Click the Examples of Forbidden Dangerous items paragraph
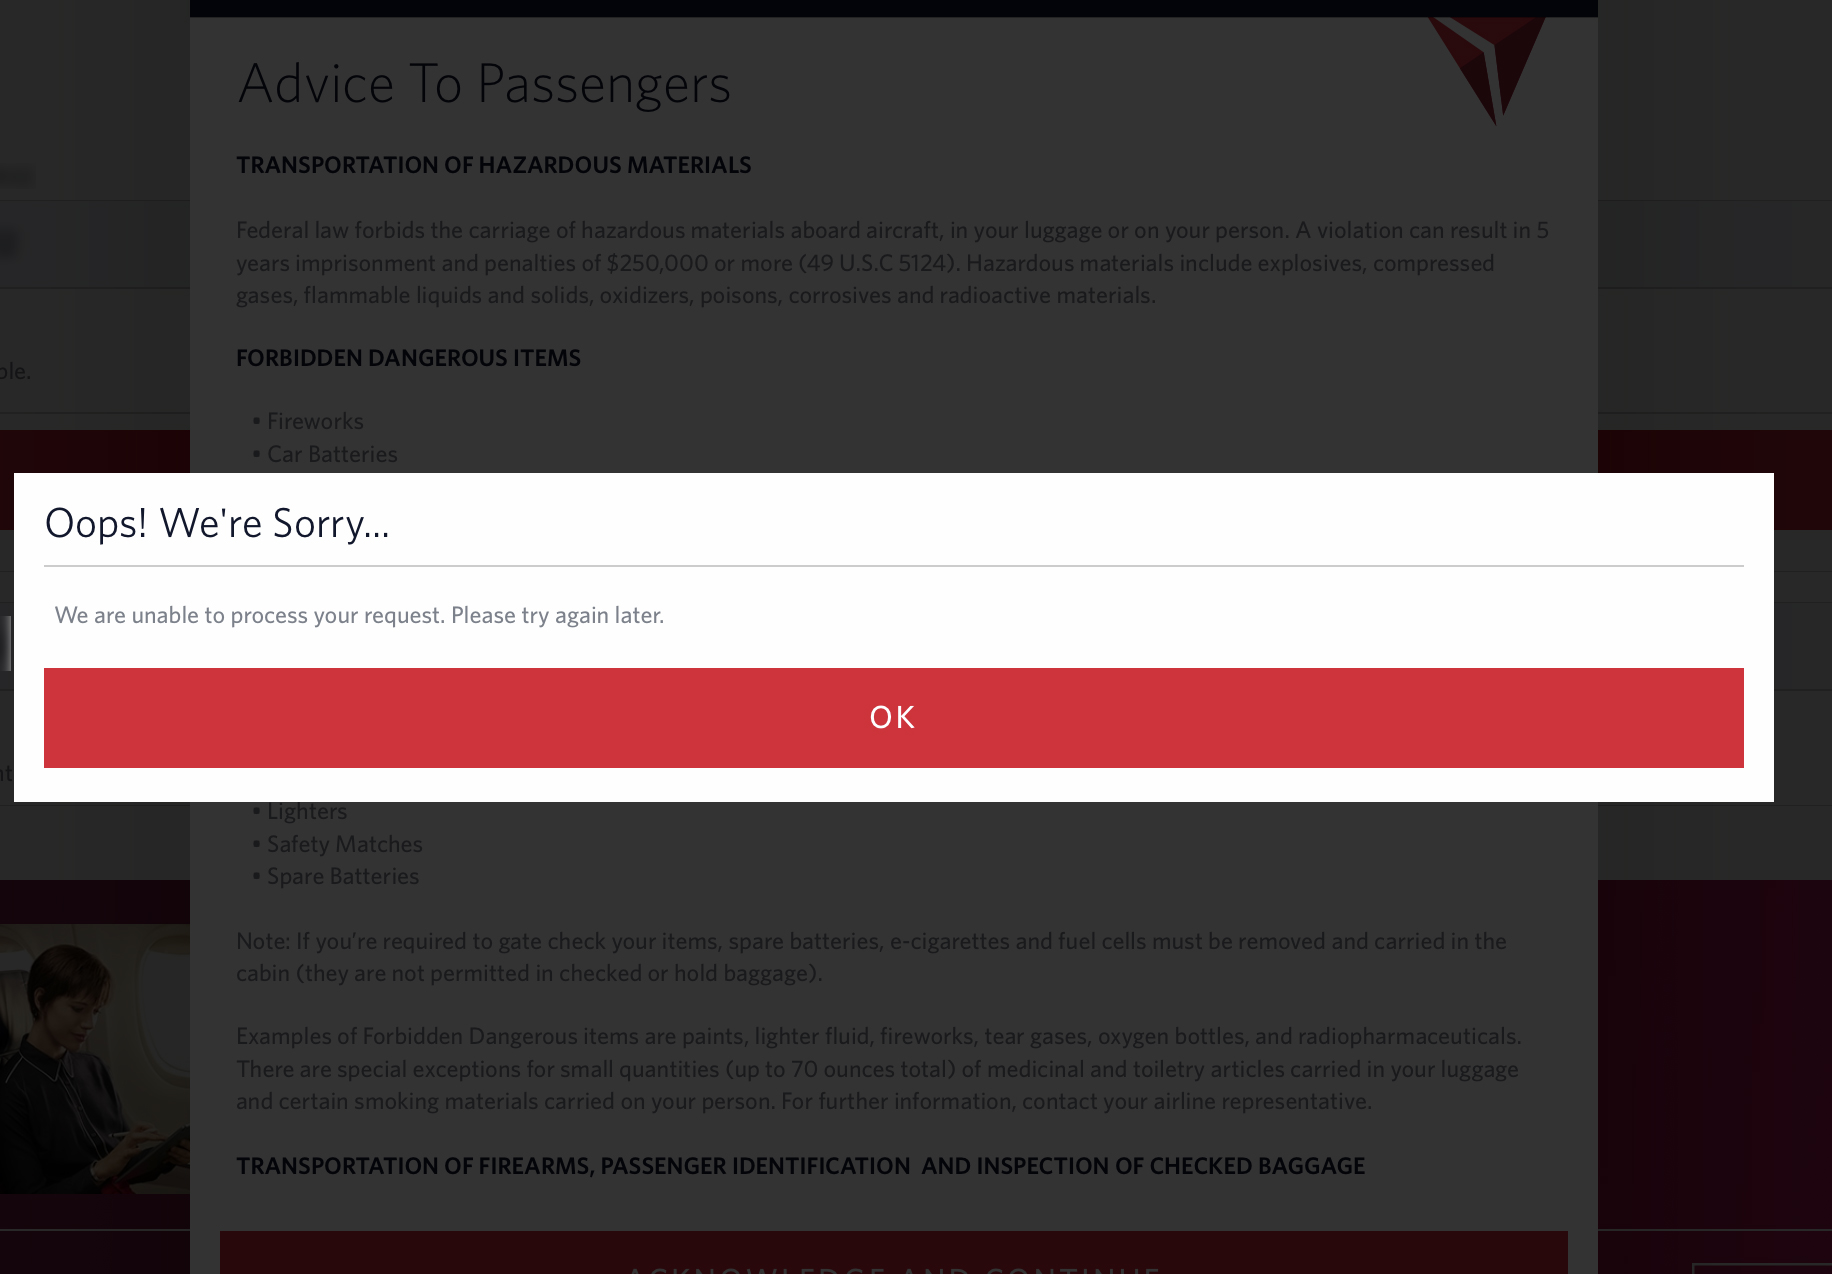Viewport: 1832px width, 1274px height. tap(878, 1068)
